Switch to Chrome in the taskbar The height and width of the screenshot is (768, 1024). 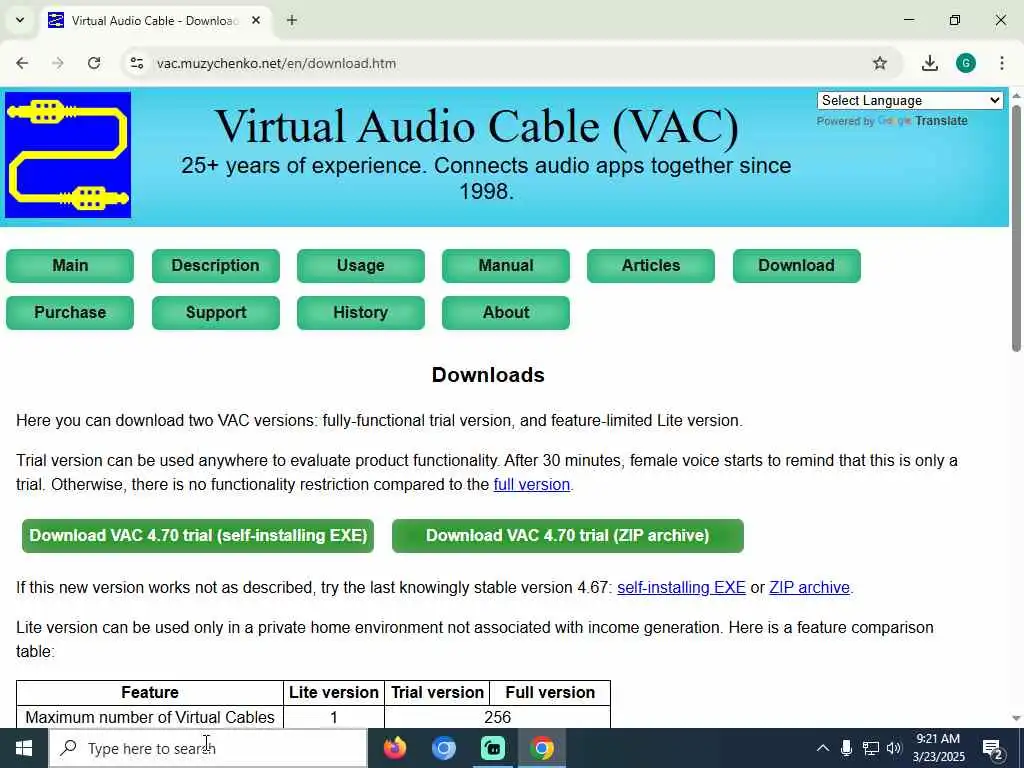click(x=542, y=748)
